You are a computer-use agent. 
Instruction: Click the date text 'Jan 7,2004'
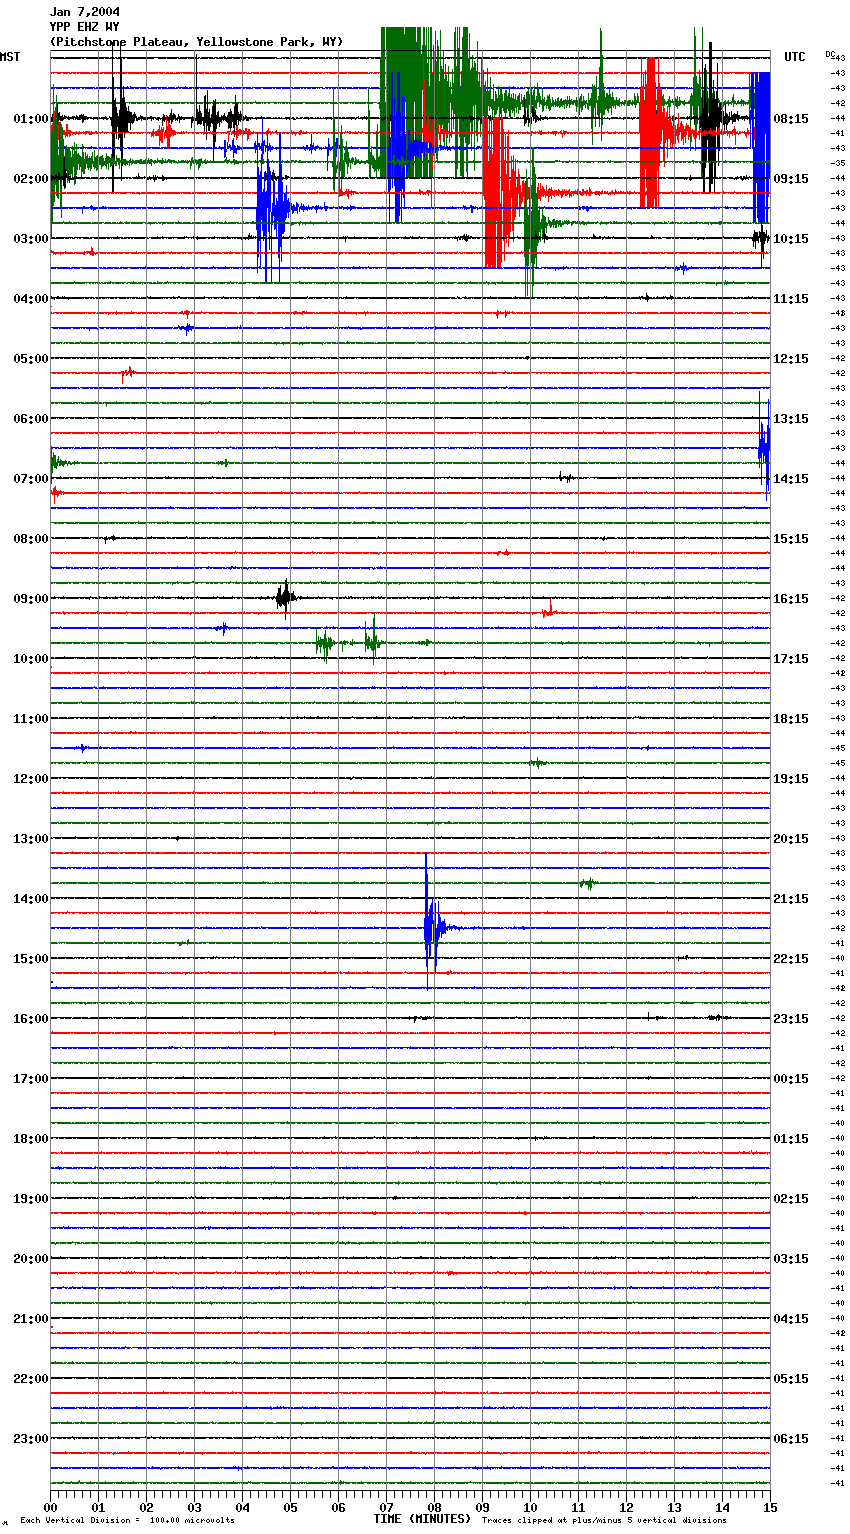tap(85, 12)
